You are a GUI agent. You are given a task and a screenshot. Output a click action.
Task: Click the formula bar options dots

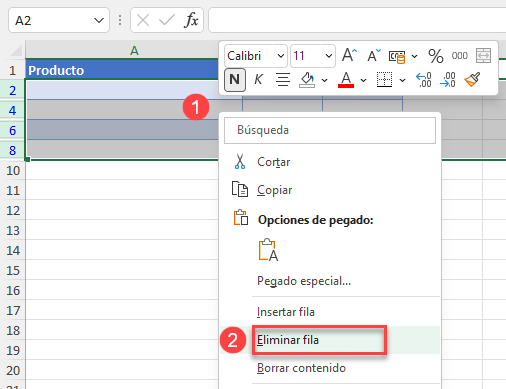120,20
